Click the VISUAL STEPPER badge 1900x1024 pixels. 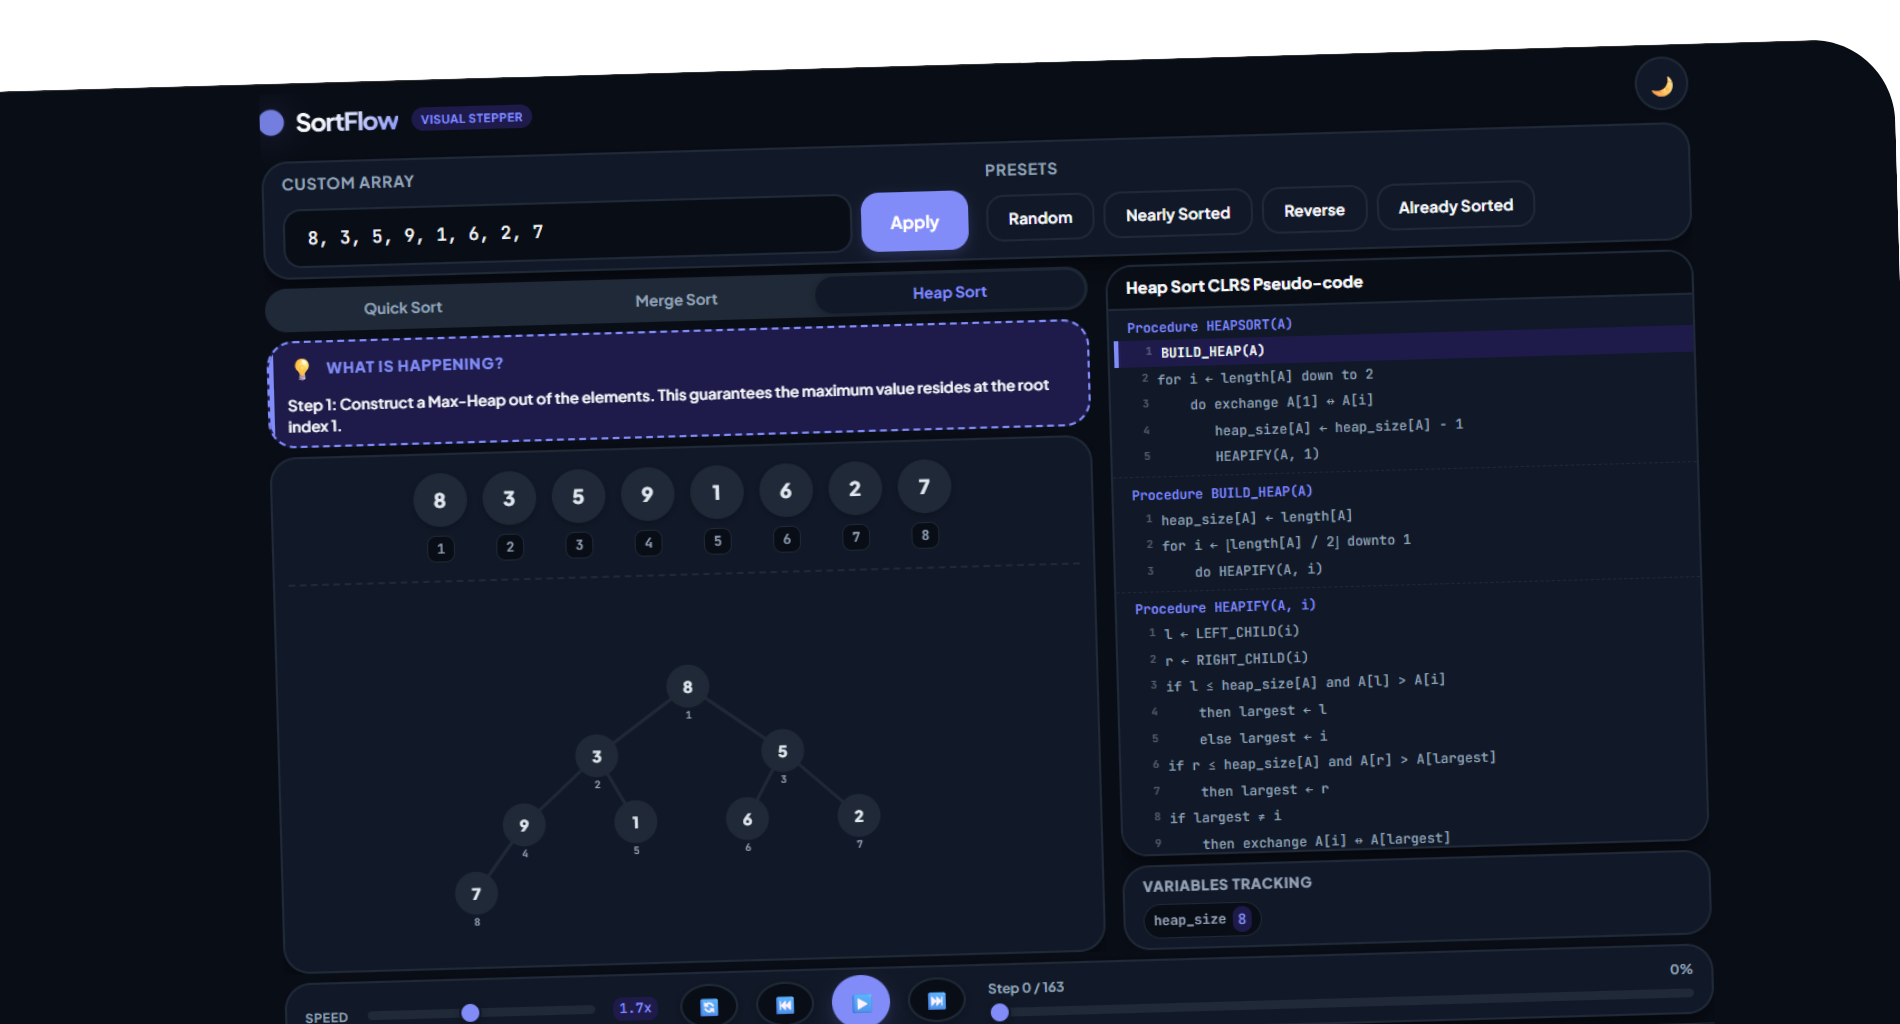471,118
